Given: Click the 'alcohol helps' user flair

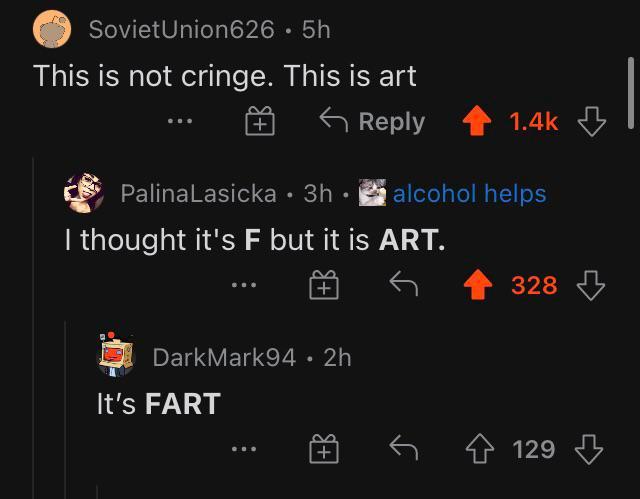Looking at the screenshot, I should [x=469, y=193].
